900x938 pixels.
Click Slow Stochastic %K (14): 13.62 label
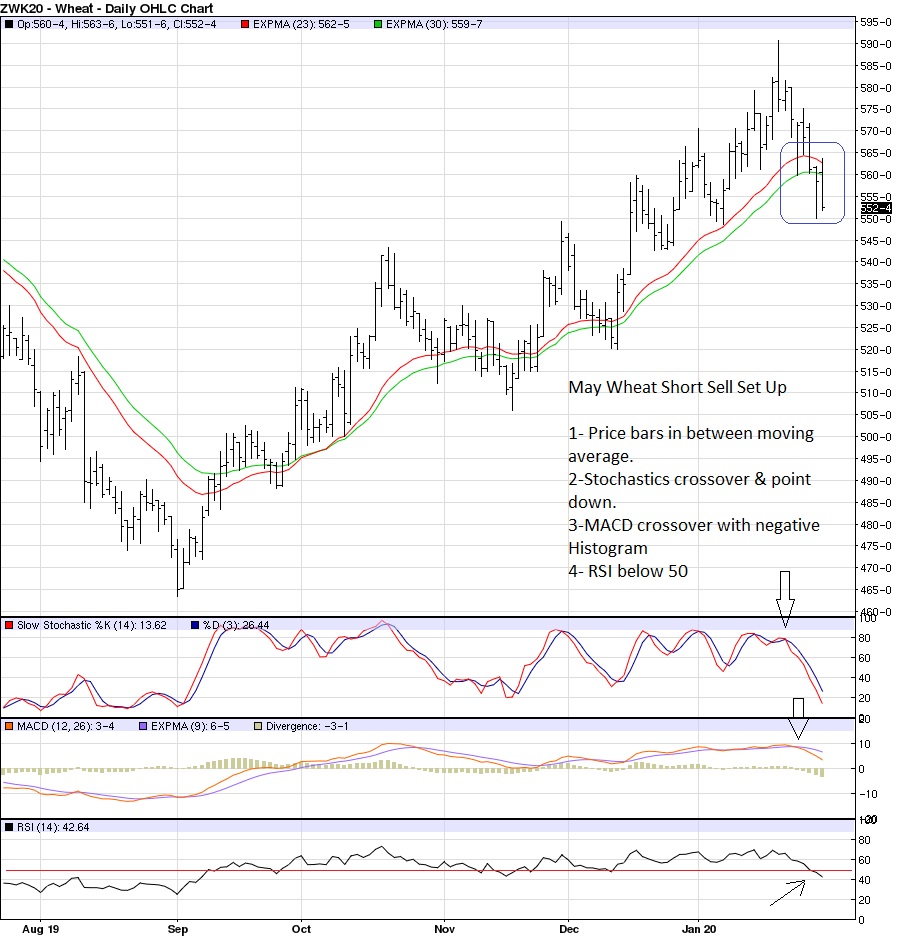pos(92,625)
